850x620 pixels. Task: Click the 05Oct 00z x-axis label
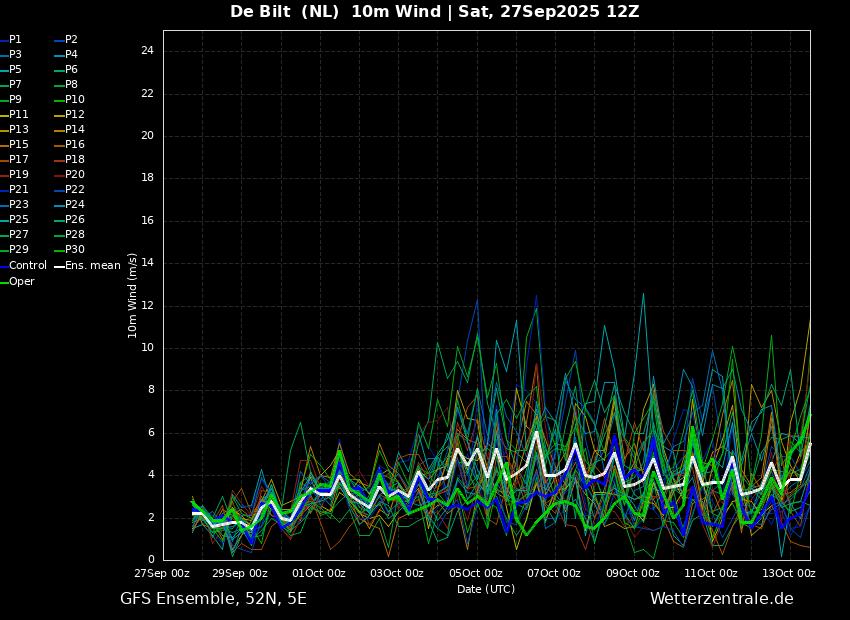[476, 573]
